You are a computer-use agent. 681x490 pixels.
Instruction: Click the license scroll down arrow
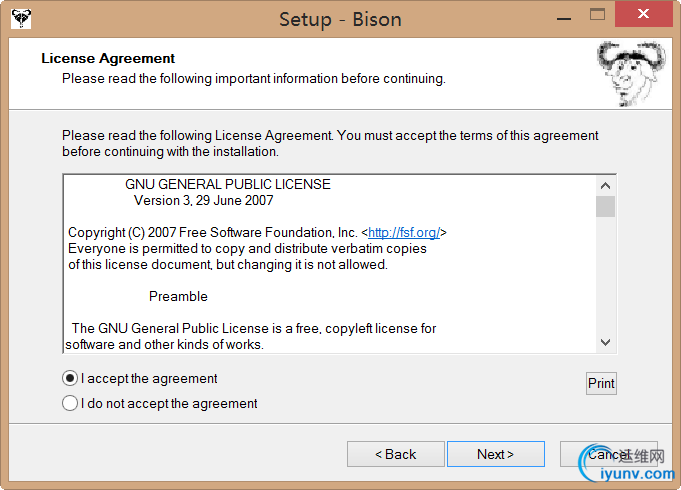[x=605, y=342]
